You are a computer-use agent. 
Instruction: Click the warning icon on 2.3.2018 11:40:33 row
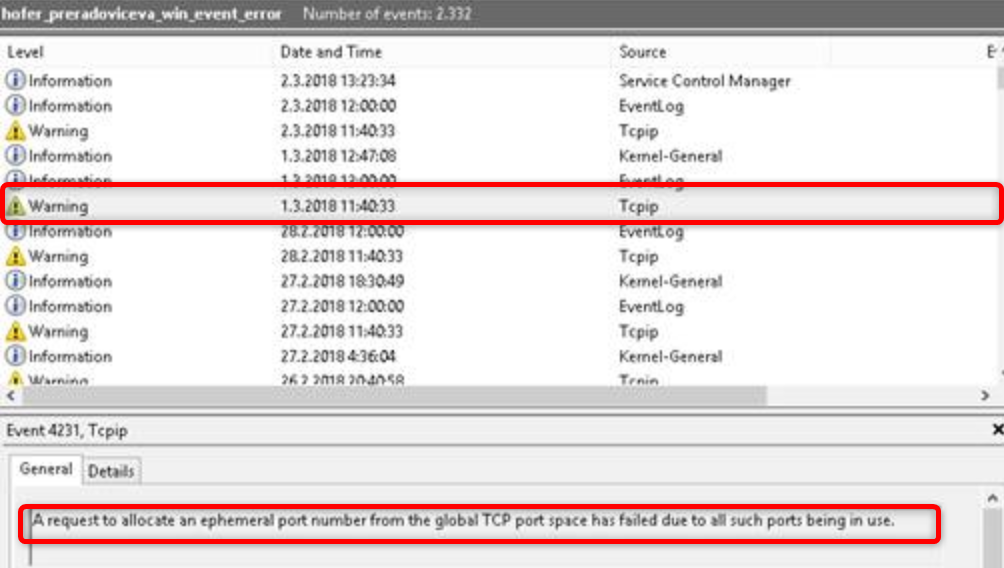coord(15,131)
